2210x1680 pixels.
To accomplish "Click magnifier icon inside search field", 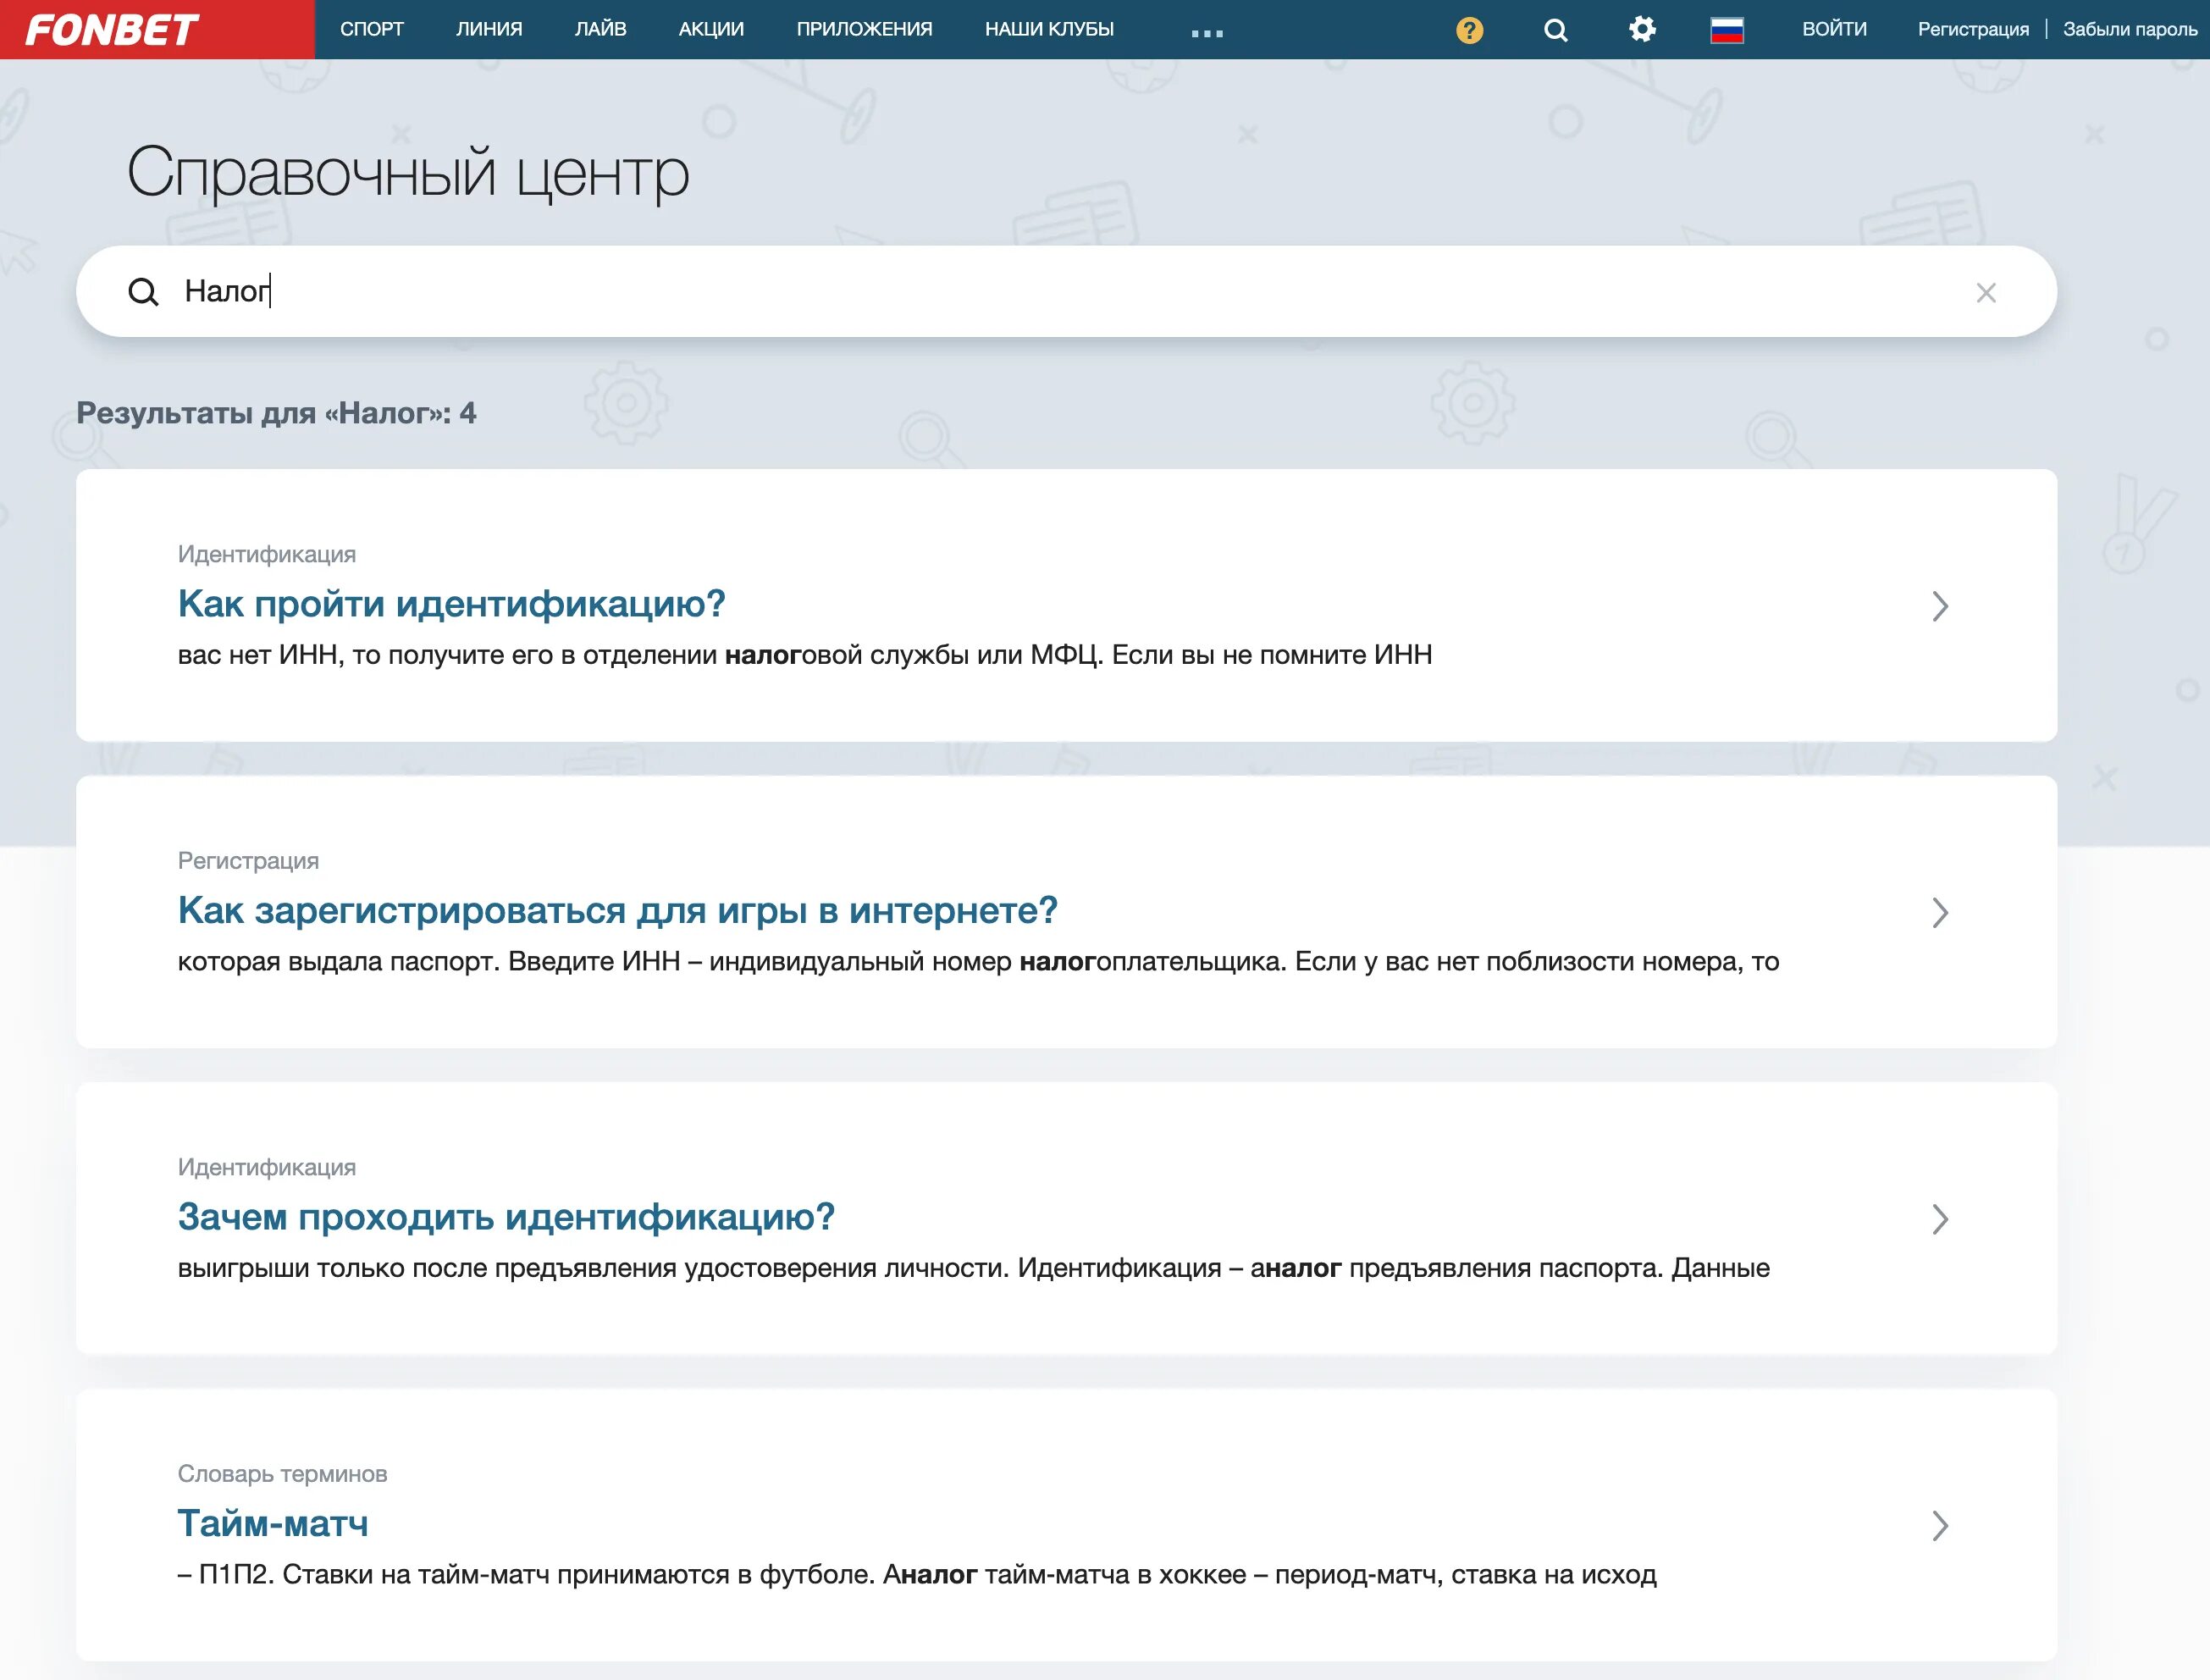I will click(144, 292).
